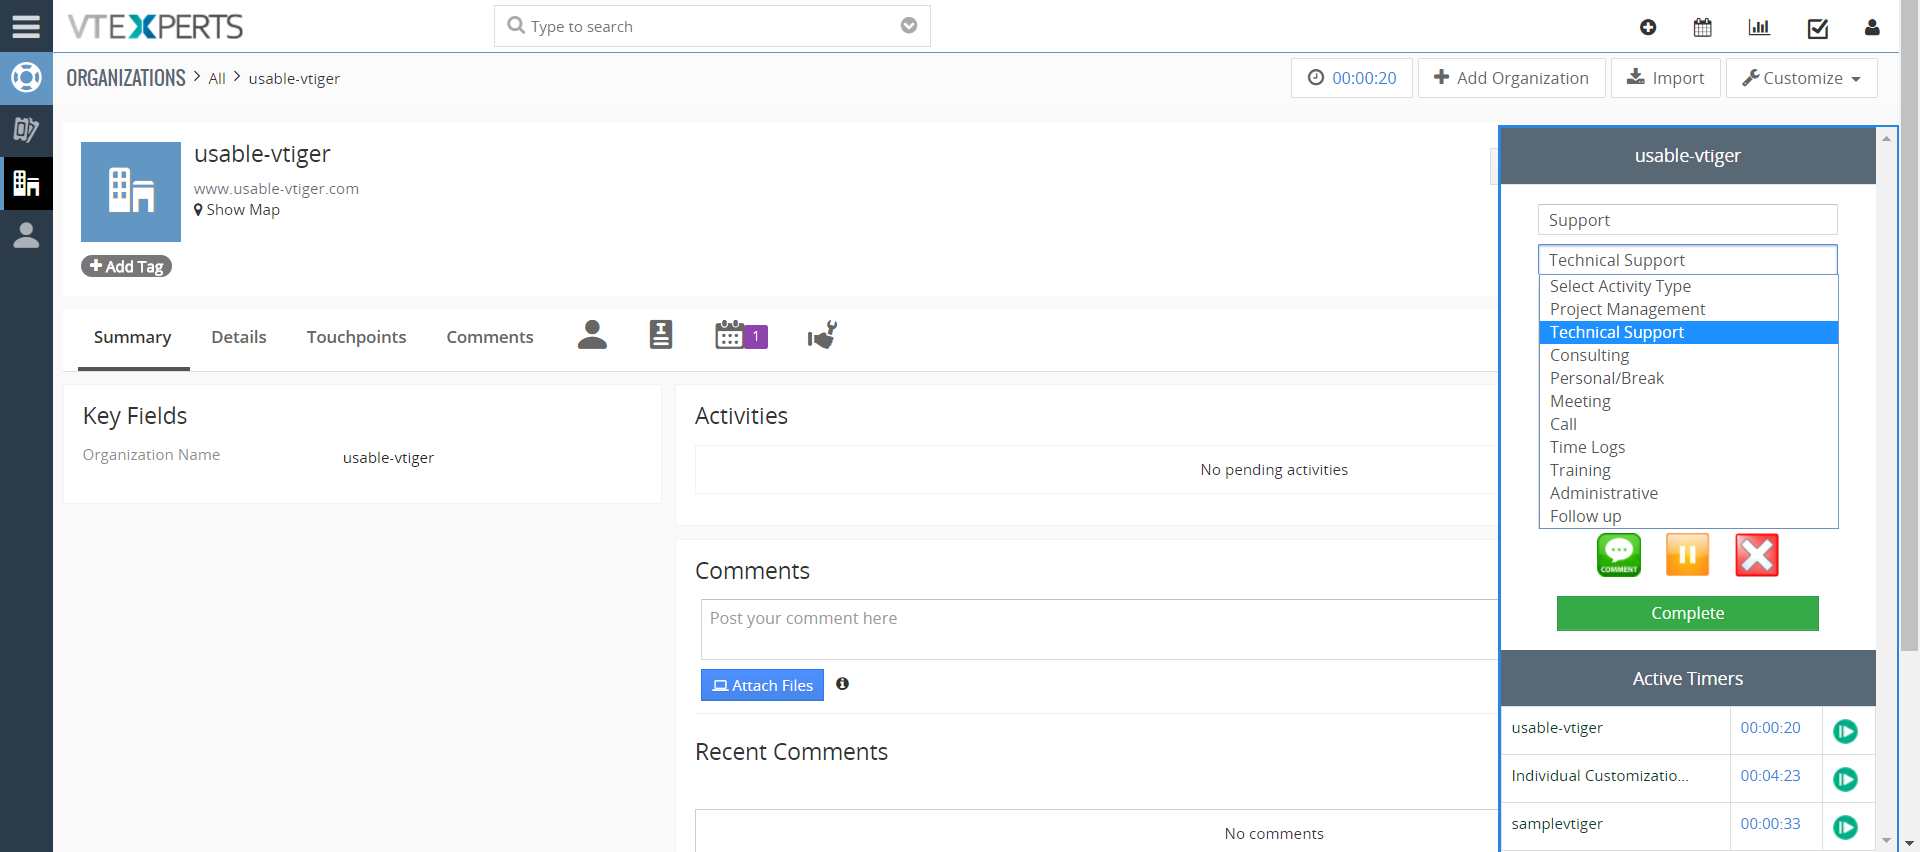Switch to the Details tab
1920x852 pixels.
click(x=239, y=338)
